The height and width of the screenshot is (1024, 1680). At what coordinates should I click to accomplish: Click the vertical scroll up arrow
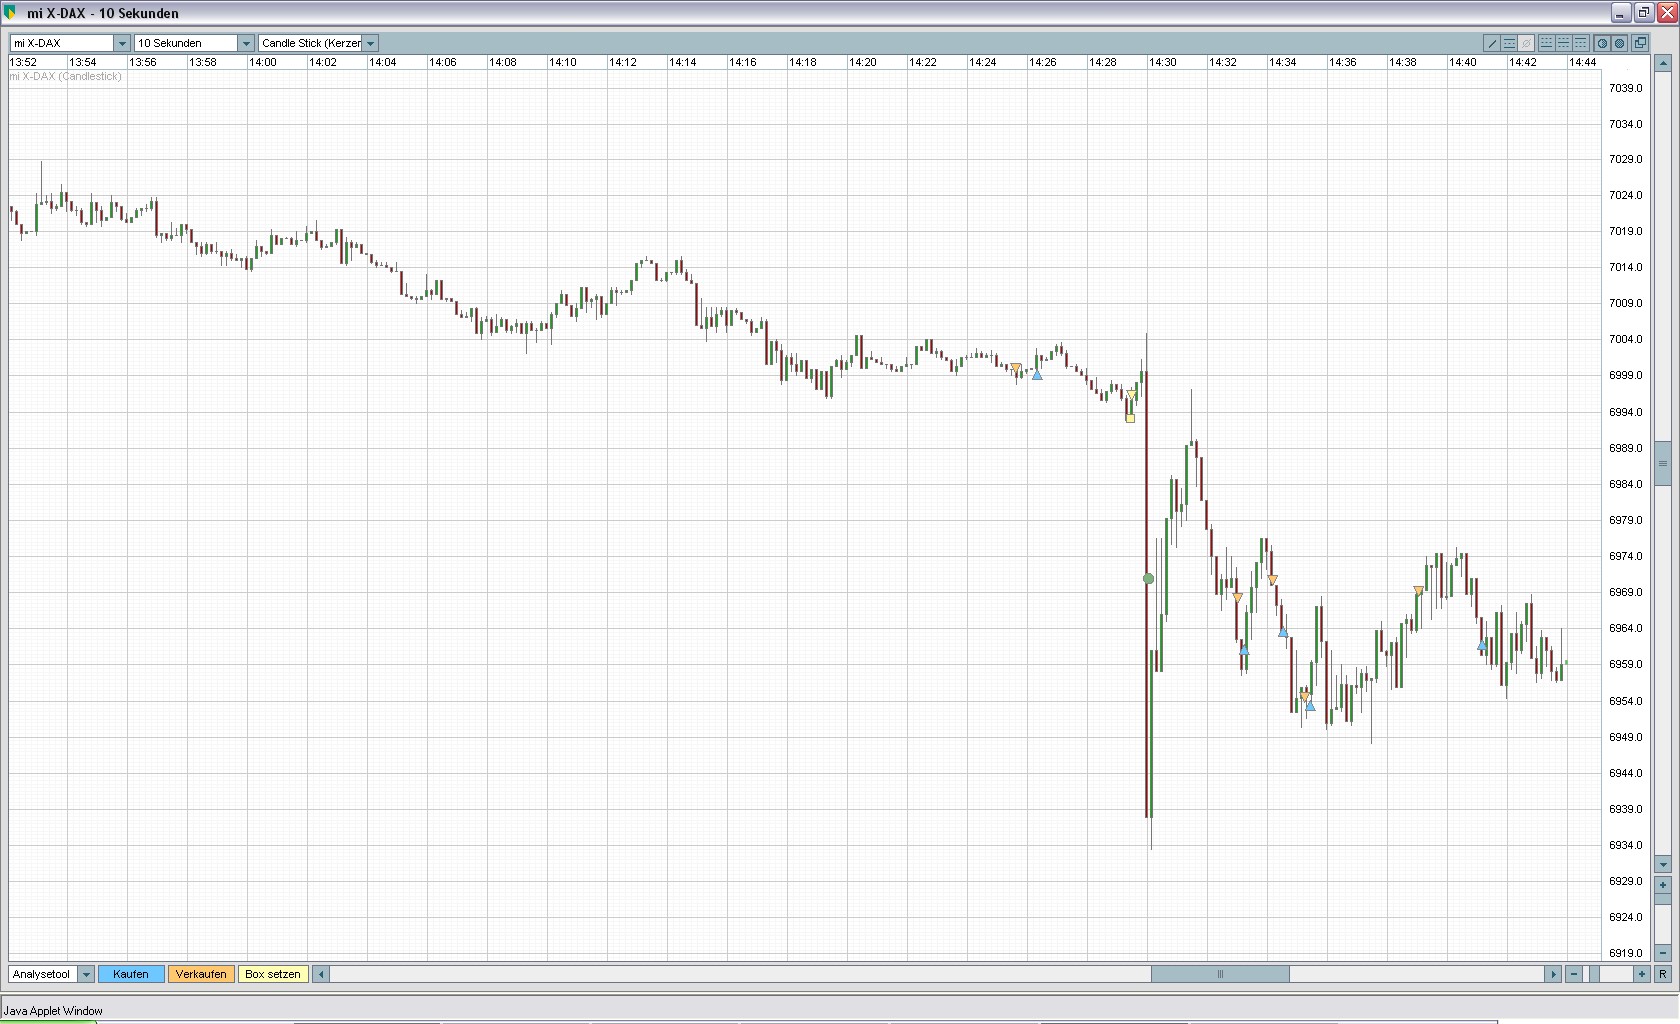click(1663, 63)
